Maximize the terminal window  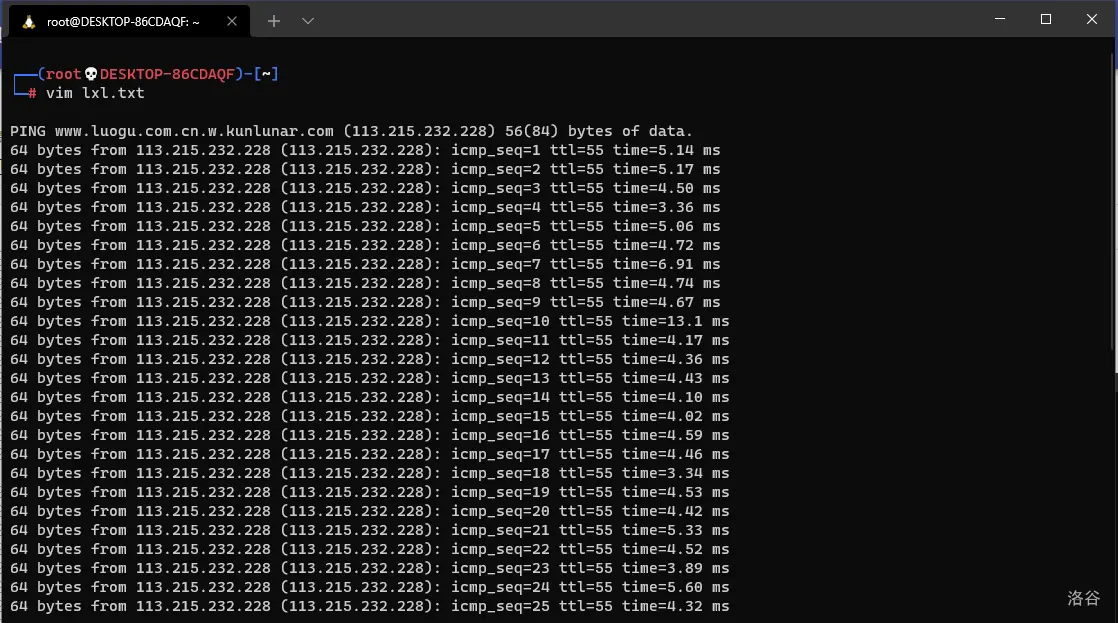1045,19
